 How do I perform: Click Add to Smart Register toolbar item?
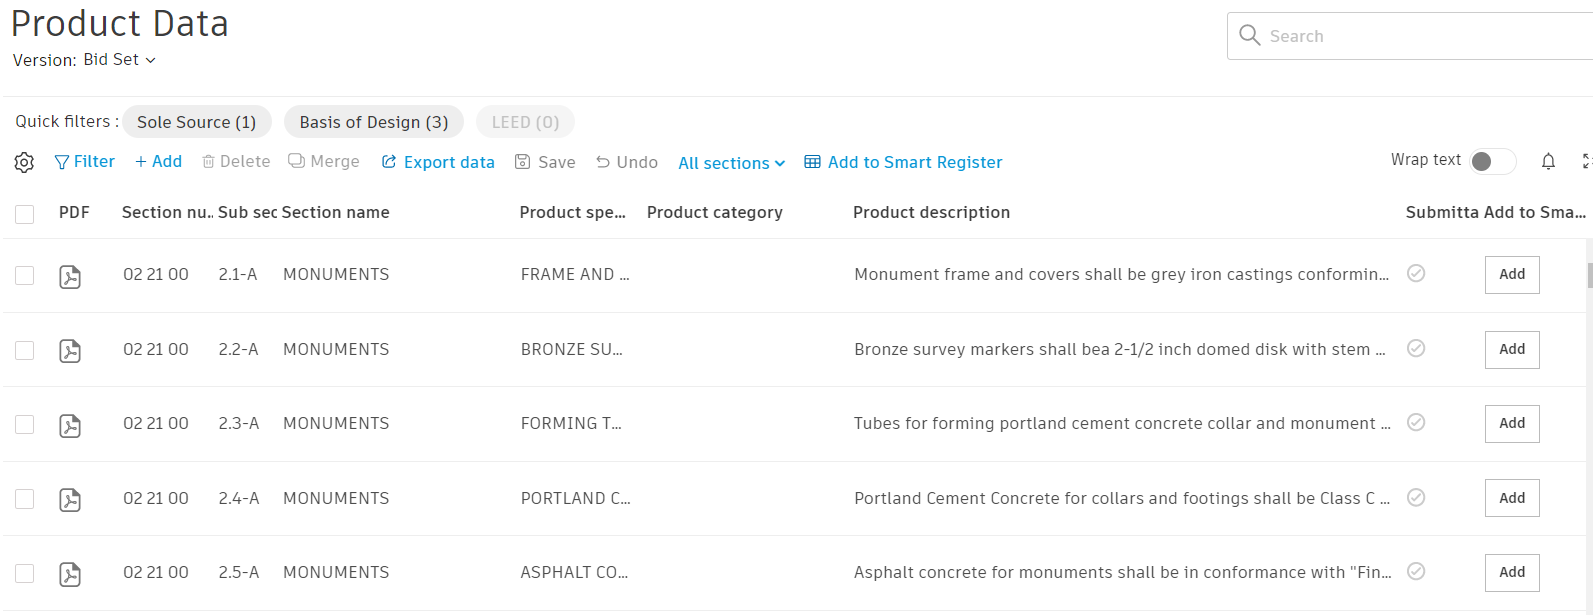903,162
